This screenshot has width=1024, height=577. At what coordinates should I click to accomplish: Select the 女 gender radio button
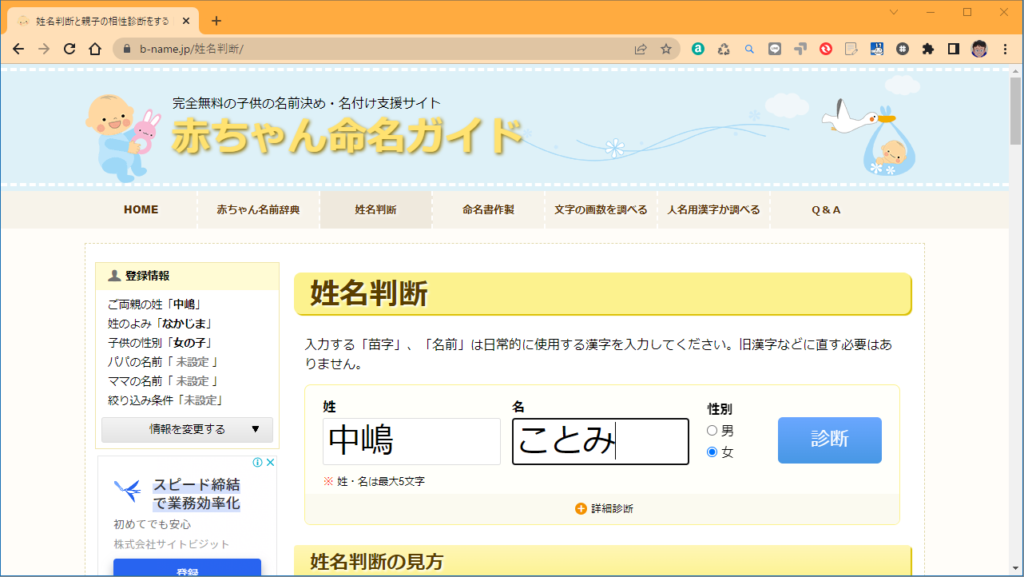[711, 452]
